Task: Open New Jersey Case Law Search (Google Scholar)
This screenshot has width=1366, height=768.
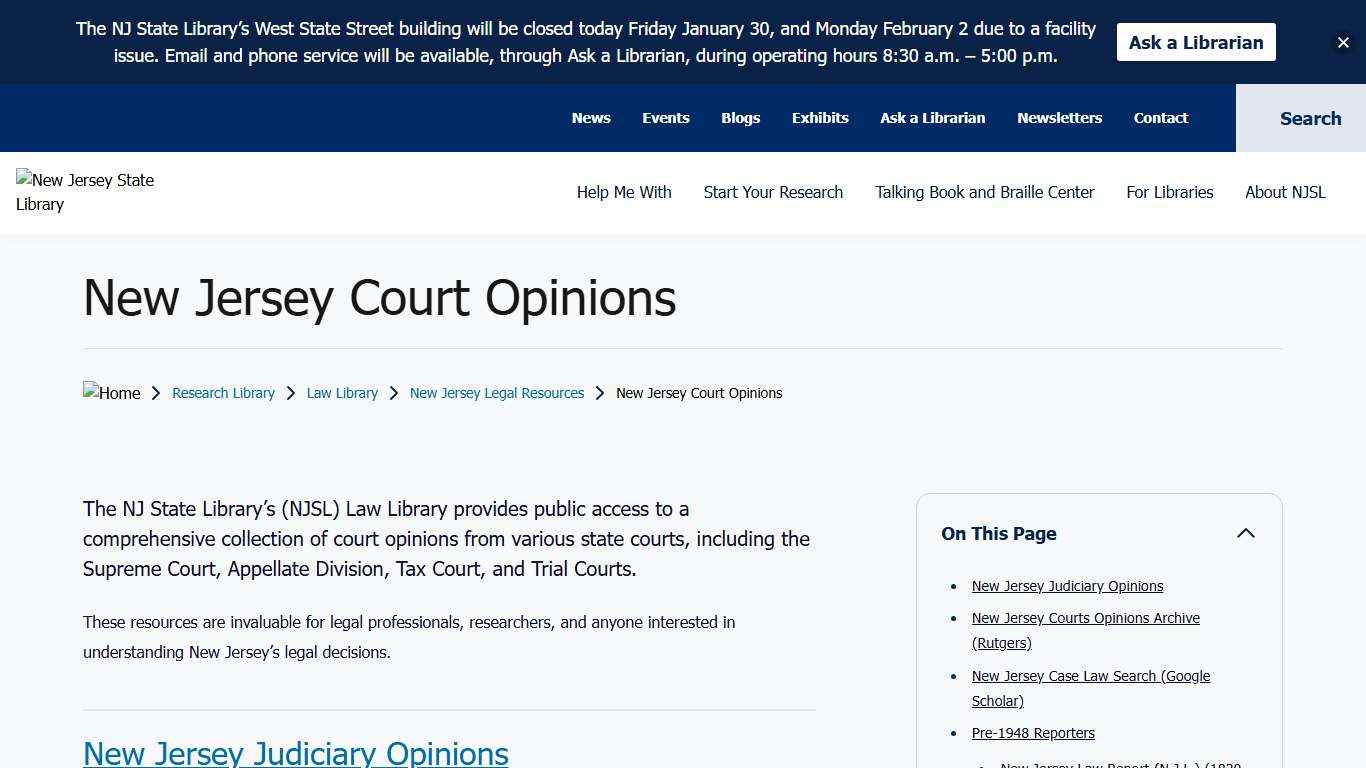Action: coord(1090,676)
